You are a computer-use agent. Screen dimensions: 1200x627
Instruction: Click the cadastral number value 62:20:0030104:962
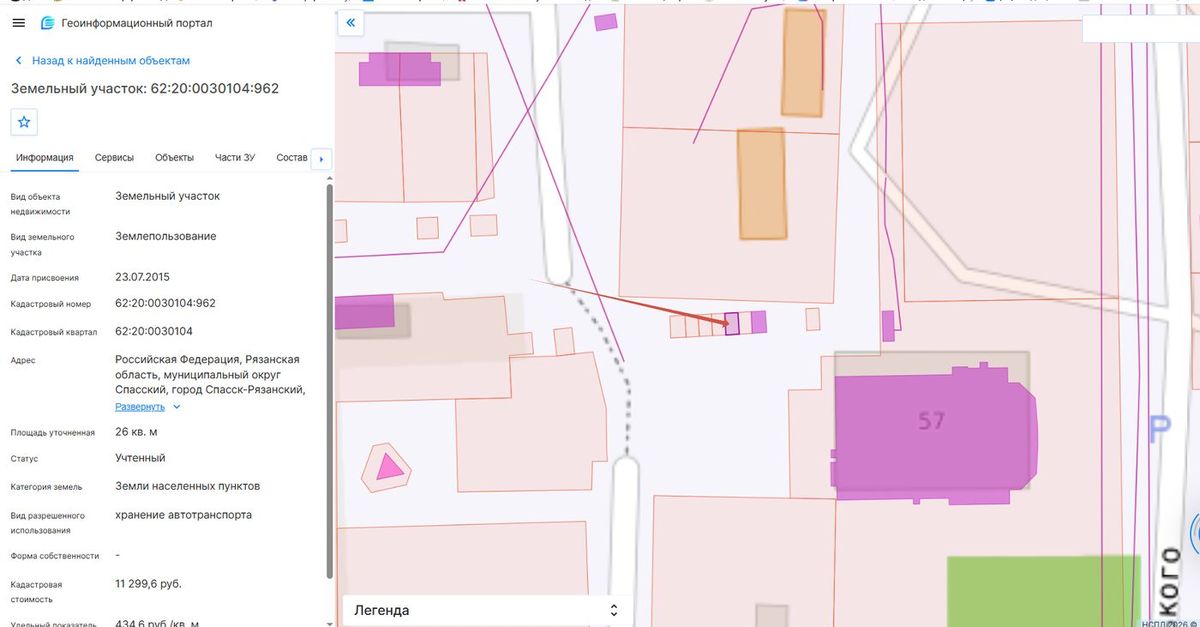[166, 303]
